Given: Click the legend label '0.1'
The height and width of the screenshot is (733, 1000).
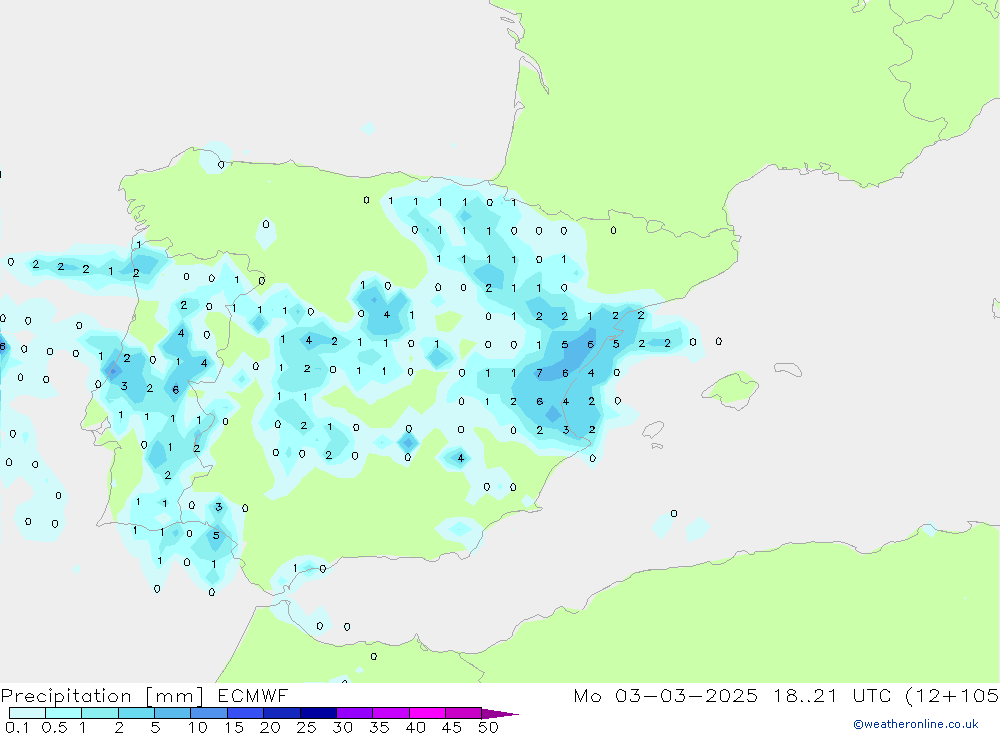Looking at the screenshot, I should [17, 727].
